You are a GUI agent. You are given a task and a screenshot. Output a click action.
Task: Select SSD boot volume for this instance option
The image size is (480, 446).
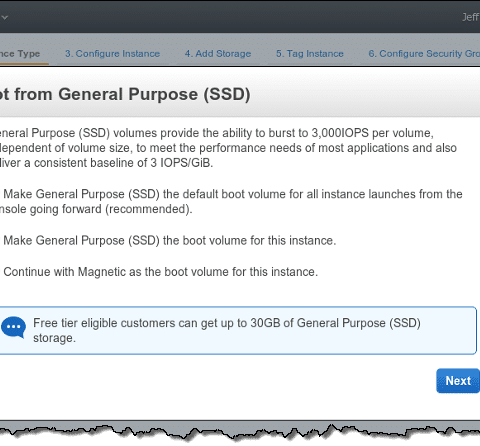169,240
